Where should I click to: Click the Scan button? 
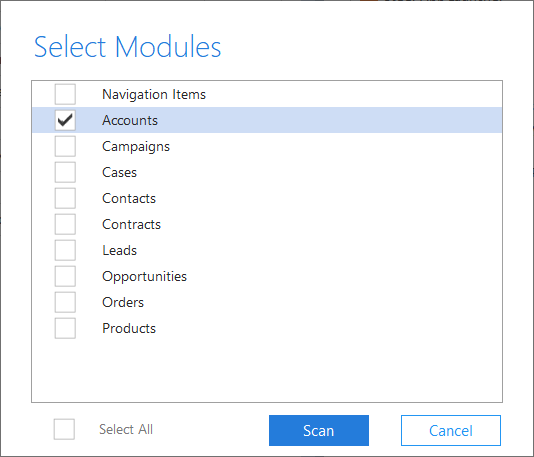[319, 430]
